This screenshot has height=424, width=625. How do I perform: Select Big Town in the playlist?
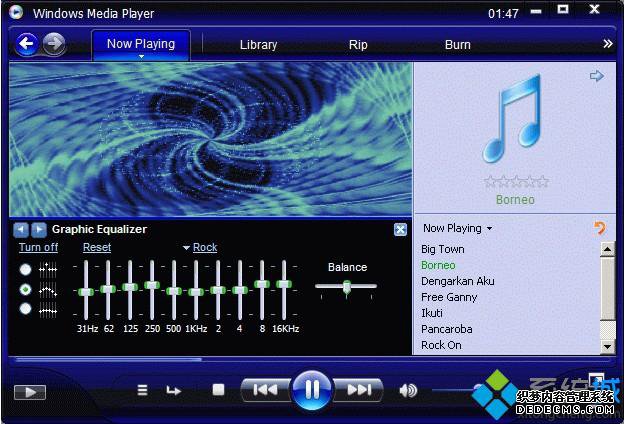(x=442, y=249)
